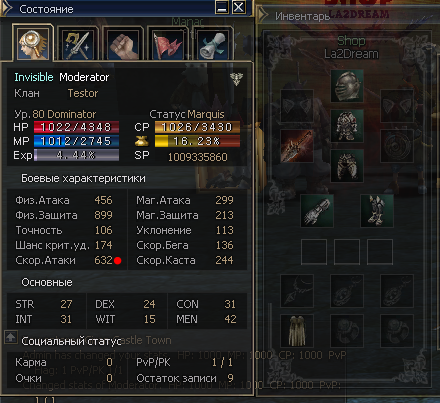The image size is (440, 403).
Task: Select the leg armor gaiters icon
Action: pyautogui.click(x=347, y=166)
